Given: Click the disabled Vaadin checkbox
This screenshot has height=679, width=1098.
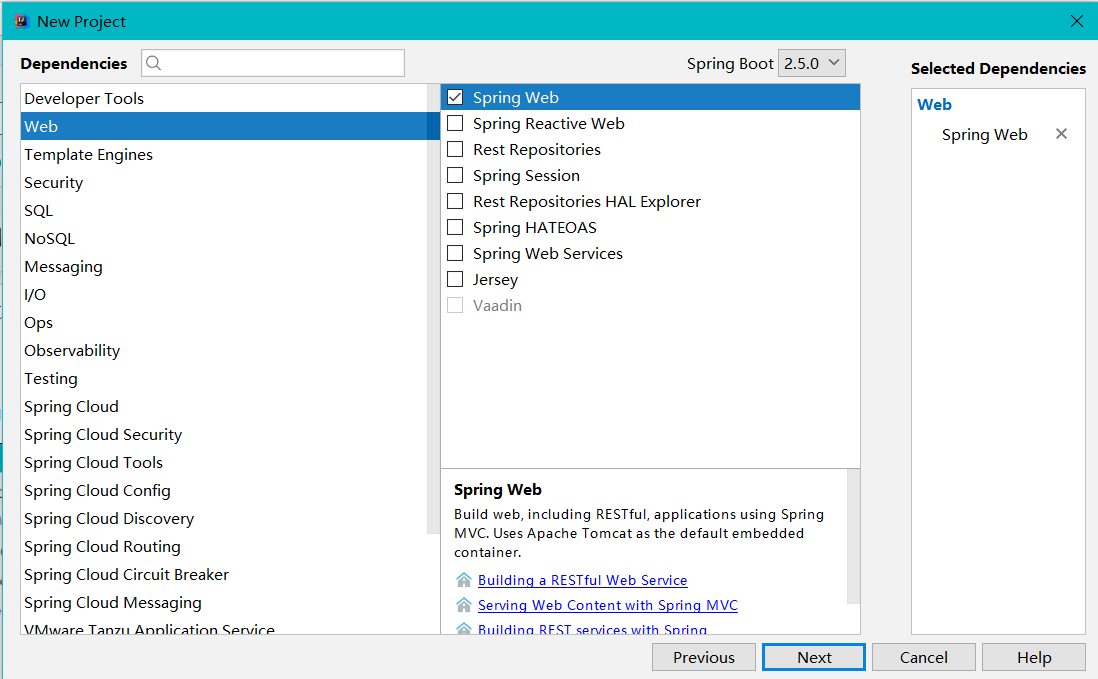Looking at the screenshot, I should point(455,305).
